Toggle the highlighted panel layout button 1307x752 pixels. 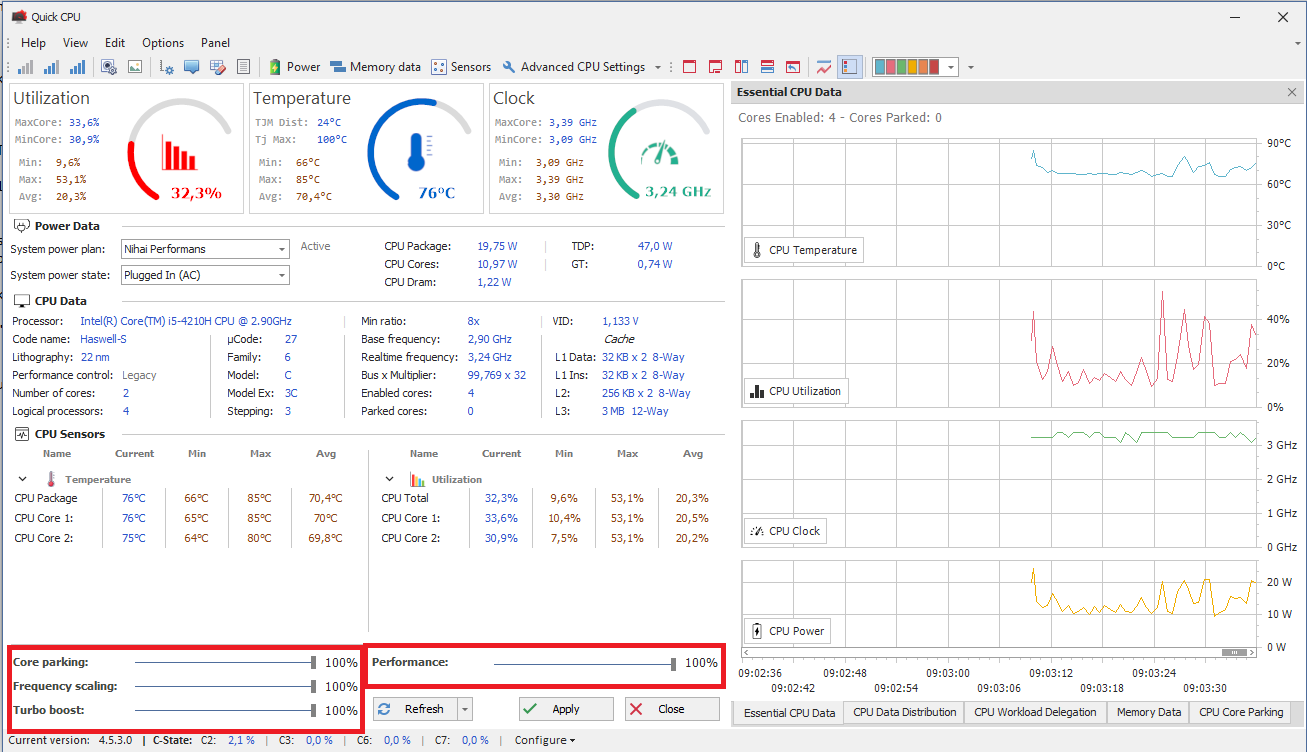pyautogui.click(x=849, y=67)
